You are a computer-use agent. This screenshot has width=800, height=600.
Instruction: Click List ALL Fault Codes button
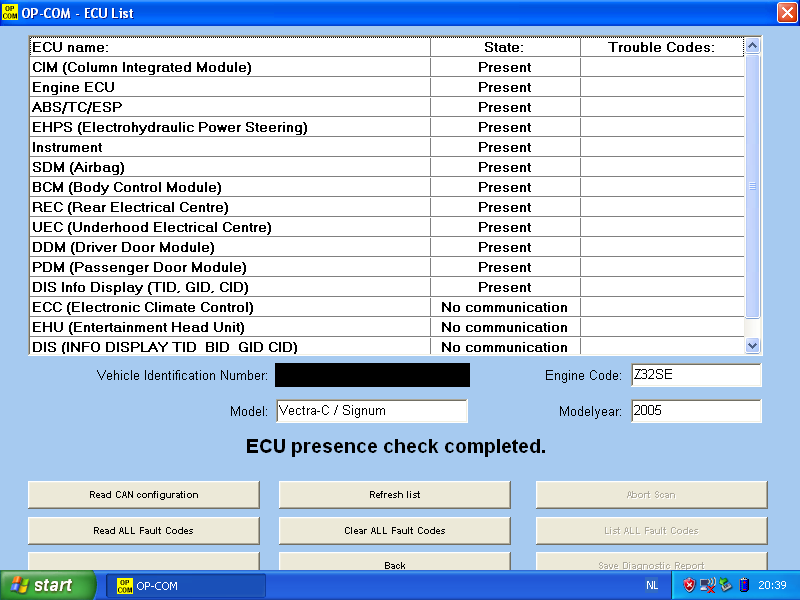[x=652, y=531]
